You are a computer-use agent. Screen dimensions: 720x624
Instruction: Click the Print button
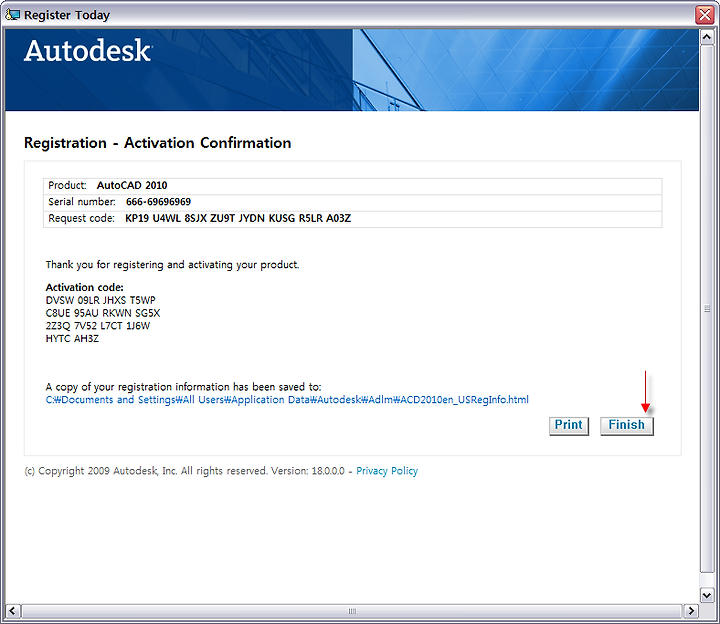point(568,425)
